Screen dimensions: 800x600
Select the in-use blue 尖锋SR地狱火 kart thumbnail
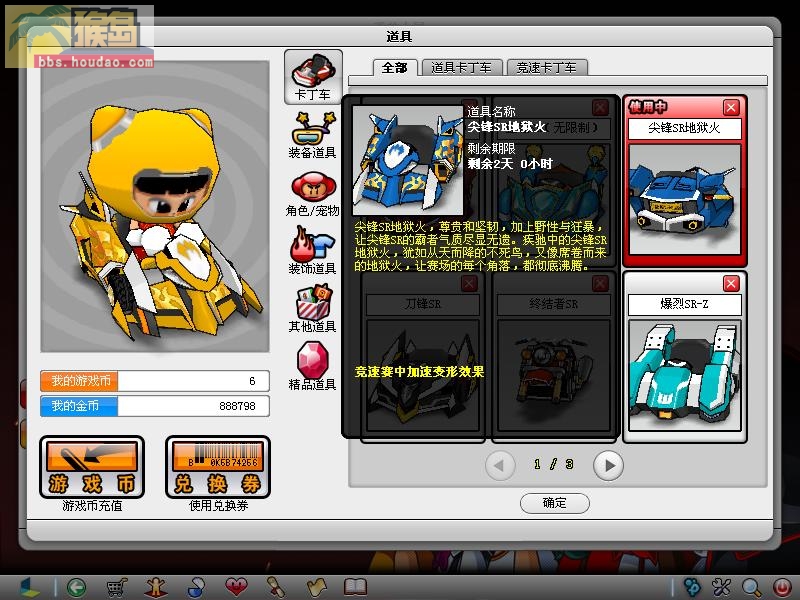coord(685,199)
